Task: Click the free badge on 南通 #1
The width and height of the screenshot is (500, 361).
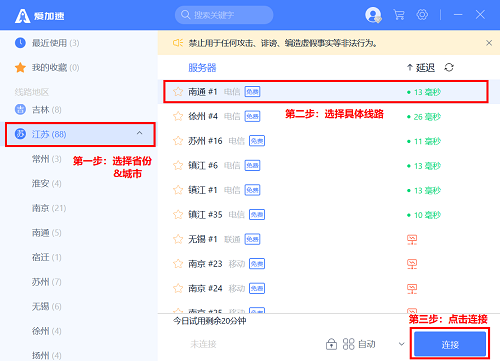Action: (x=252, y=92)
